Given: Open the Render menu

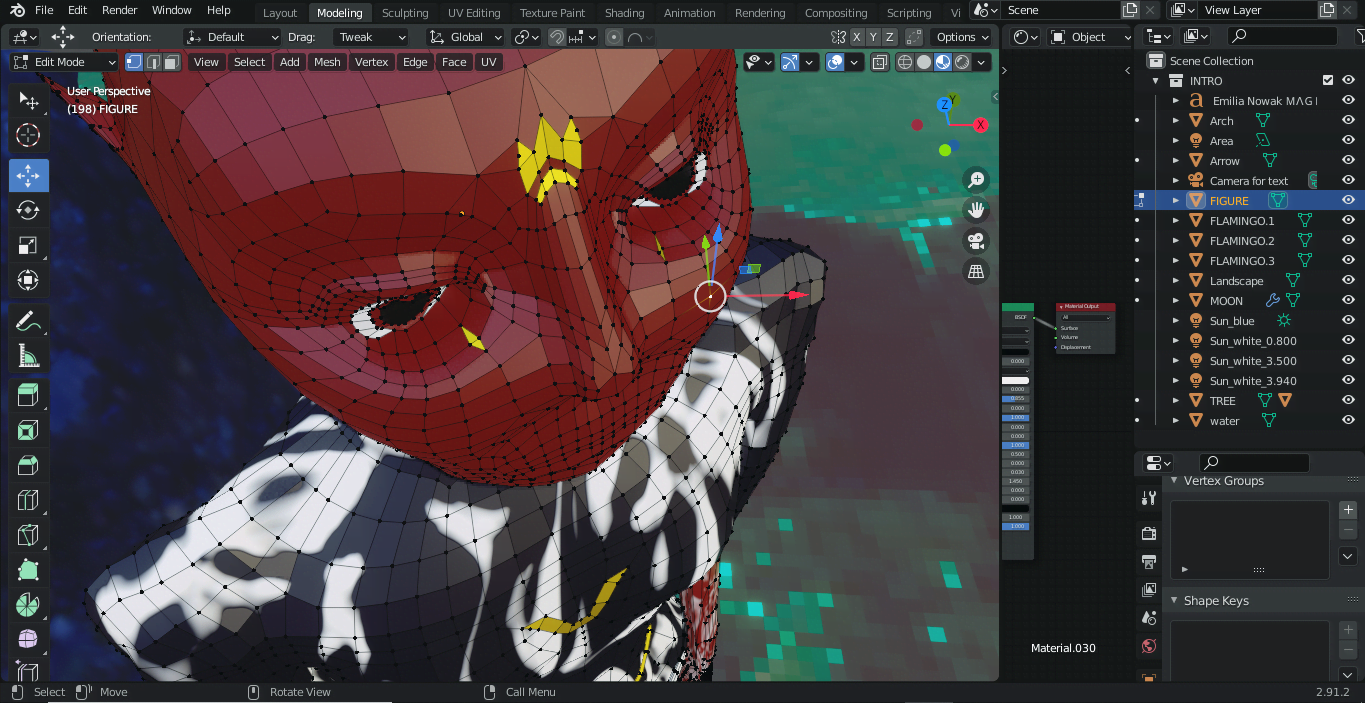Looking at the screenshot, I should tap(120, 10).
